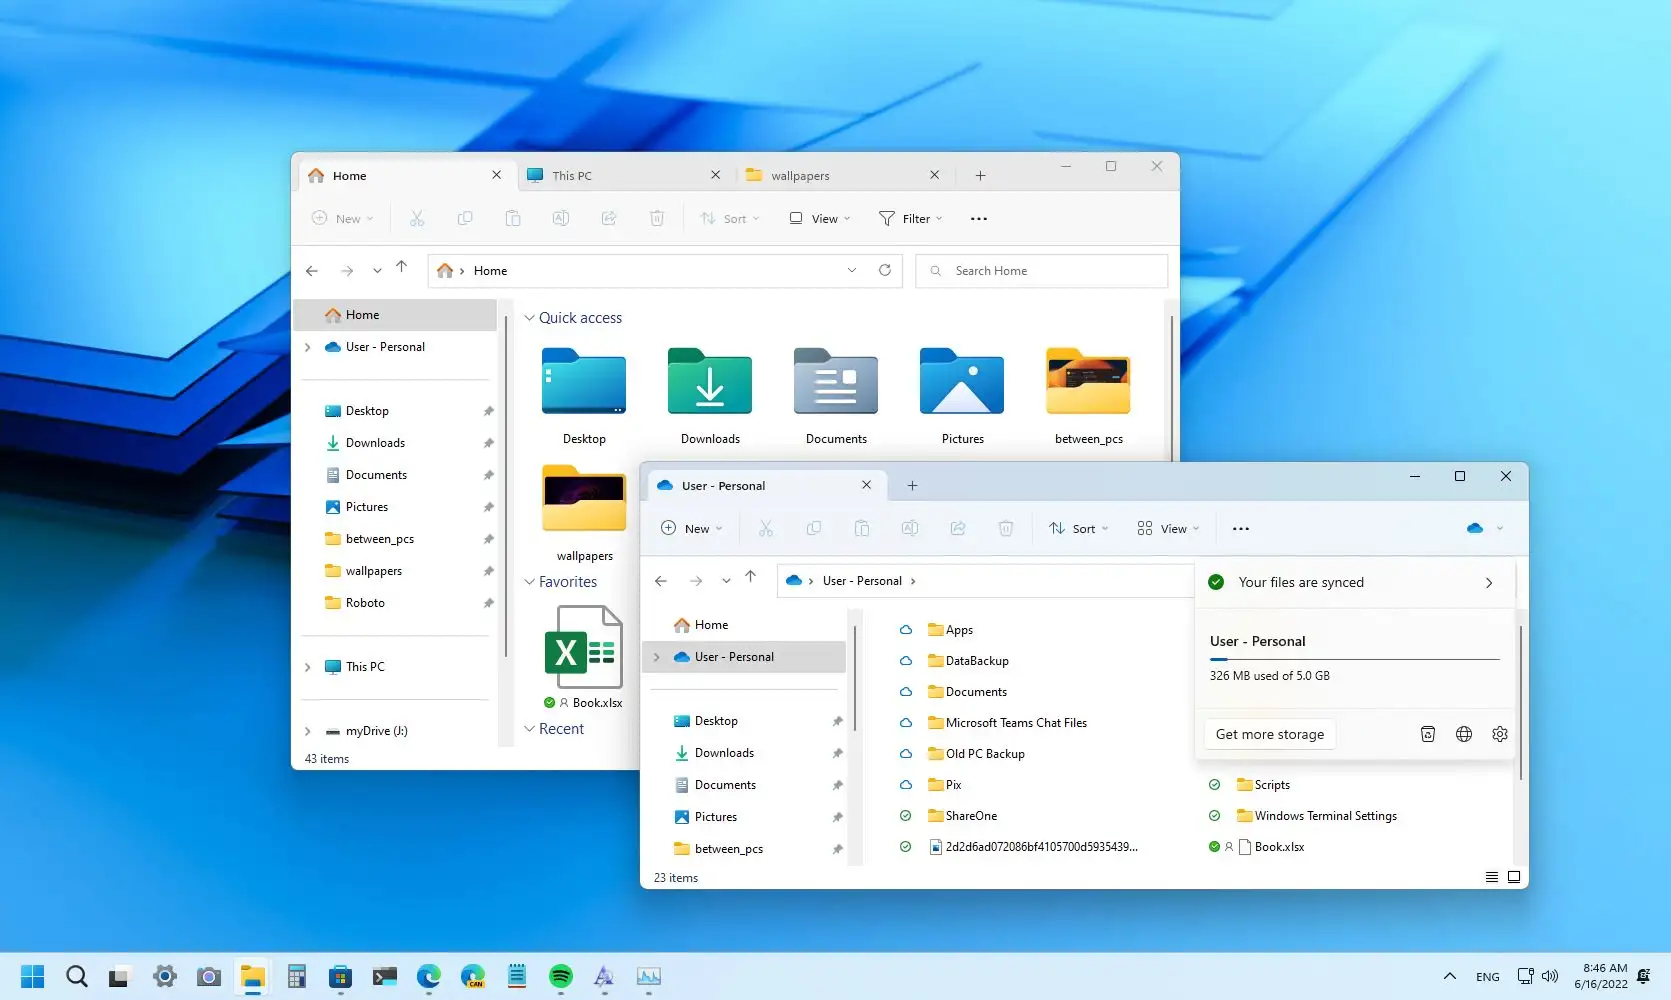Viewport: 1671px width, 1000px height.
Task: Open OneDrive on the web via globe icon
Action: tap(1463, 733)
